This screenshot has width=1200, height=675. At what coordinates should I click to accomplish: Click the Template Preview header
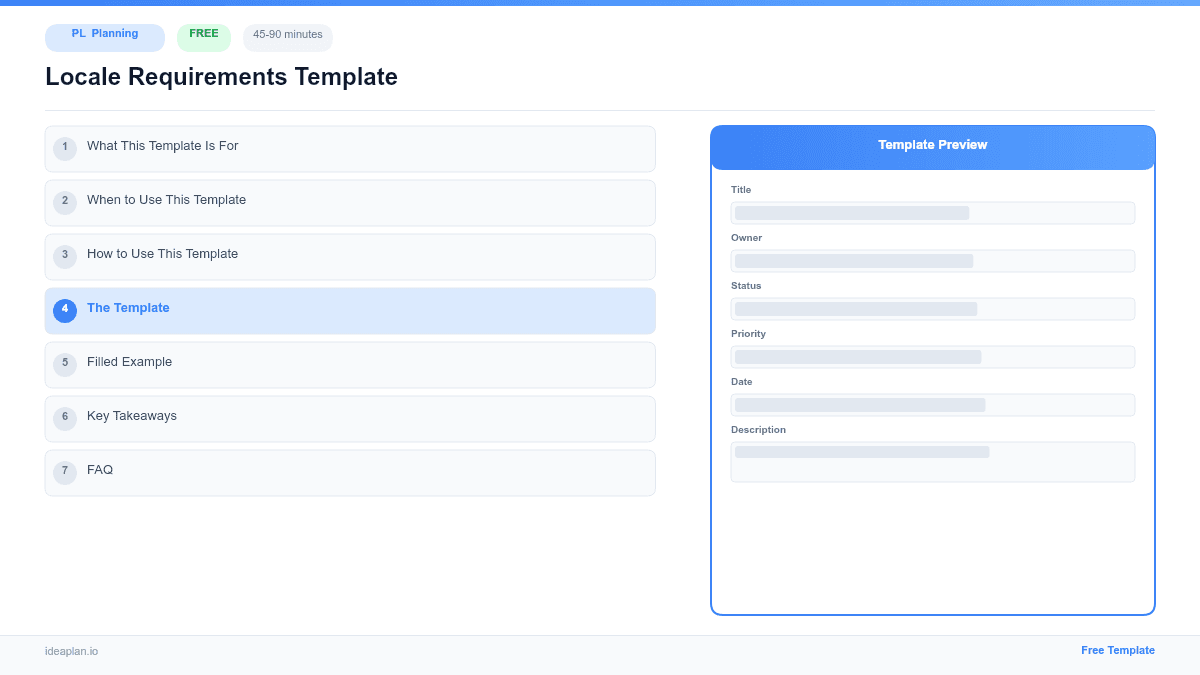pyautogui.click(x=932, y=147)
